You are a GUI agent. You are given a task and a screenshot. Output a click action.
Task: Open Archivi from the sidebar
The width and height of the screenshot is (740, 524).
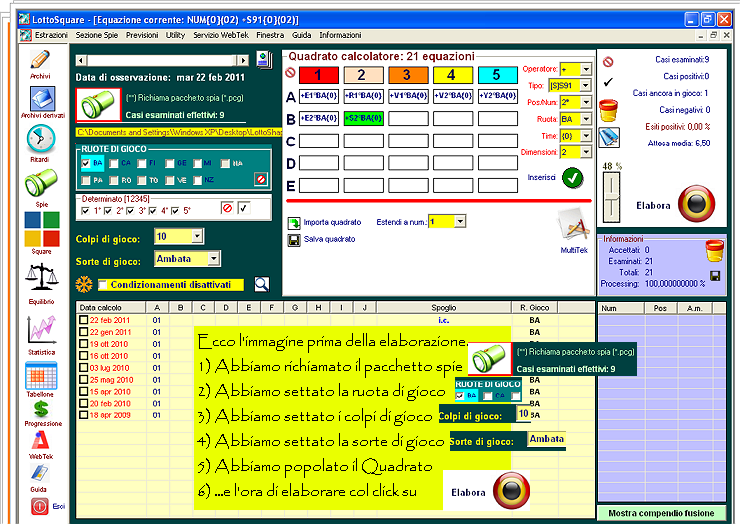coord(40,60)
